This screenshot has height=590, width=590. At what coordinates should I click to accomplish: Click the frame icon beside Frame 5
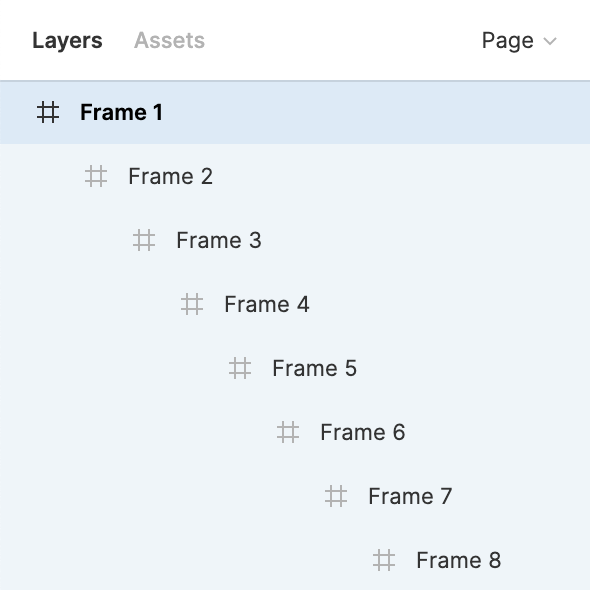[240, 368]
